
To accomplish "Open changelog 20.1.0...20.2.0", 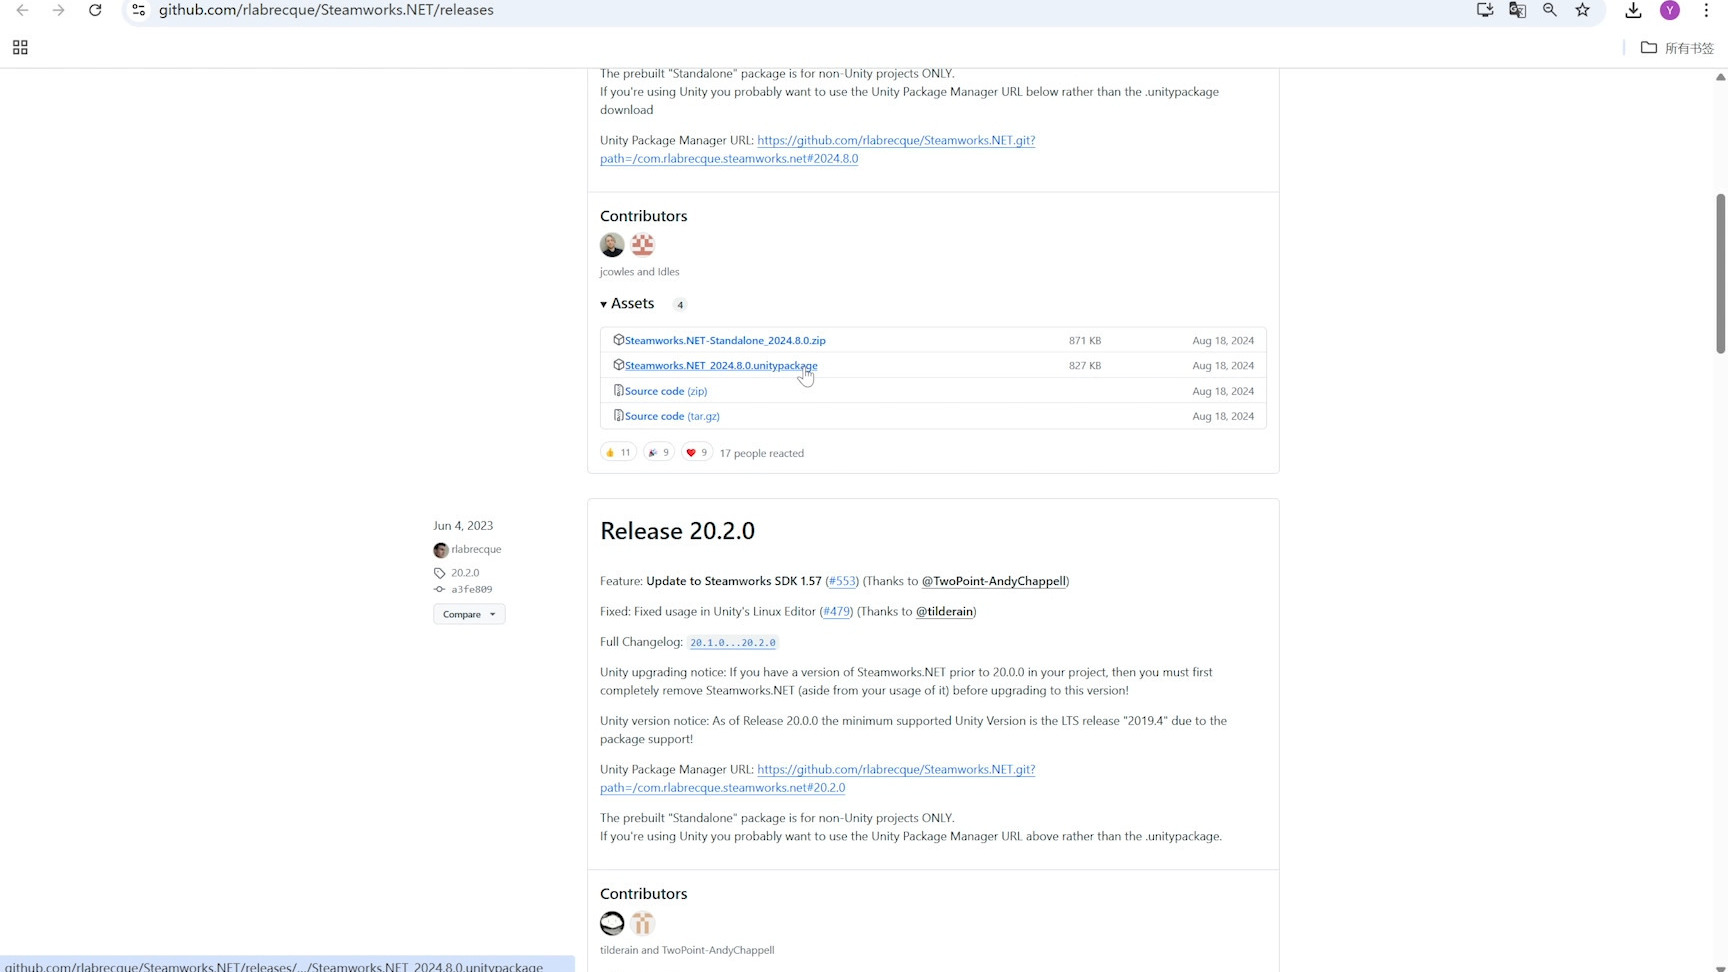I will tap(733, 643).
